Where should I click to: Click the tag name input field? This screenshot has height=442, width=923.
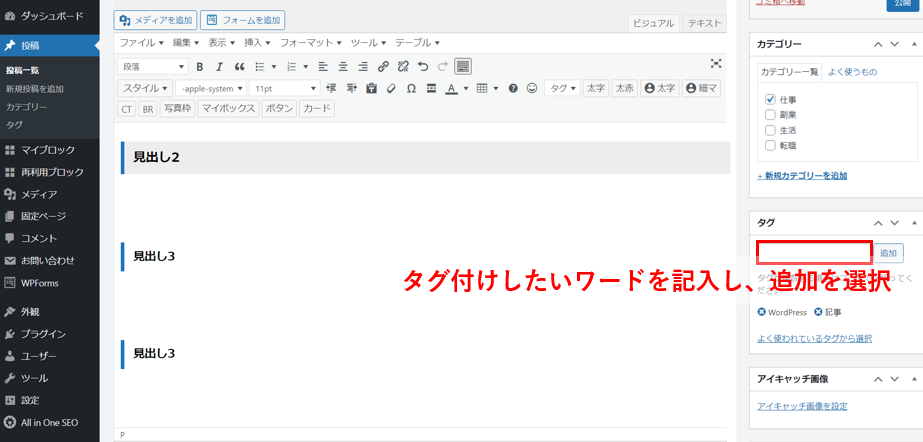[814, 252]
